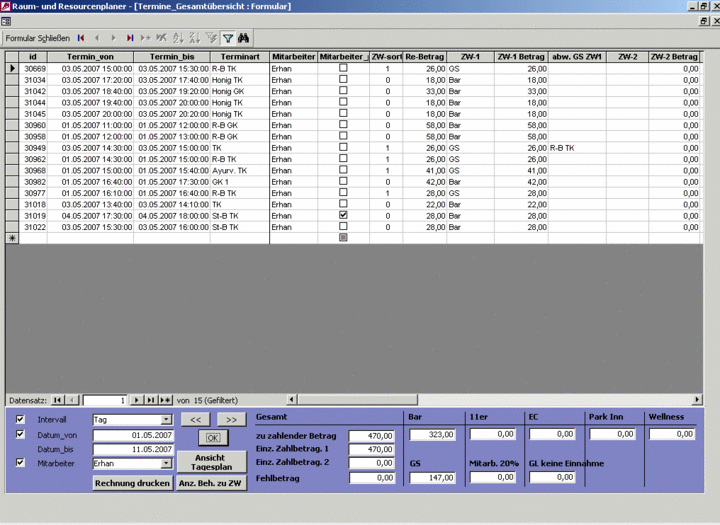Click the form control icon below title bar

click(6, 21)
